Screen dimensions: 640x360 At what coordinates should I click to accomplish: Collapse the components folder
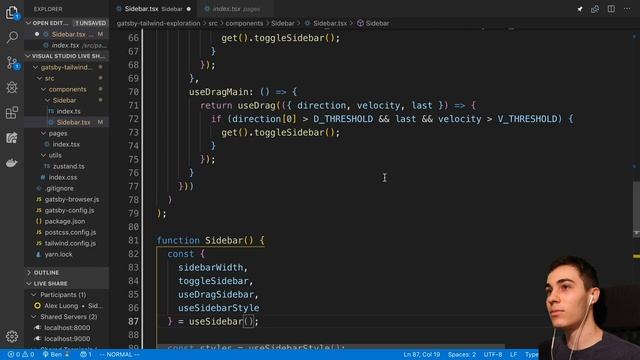(x=44, y=89)
